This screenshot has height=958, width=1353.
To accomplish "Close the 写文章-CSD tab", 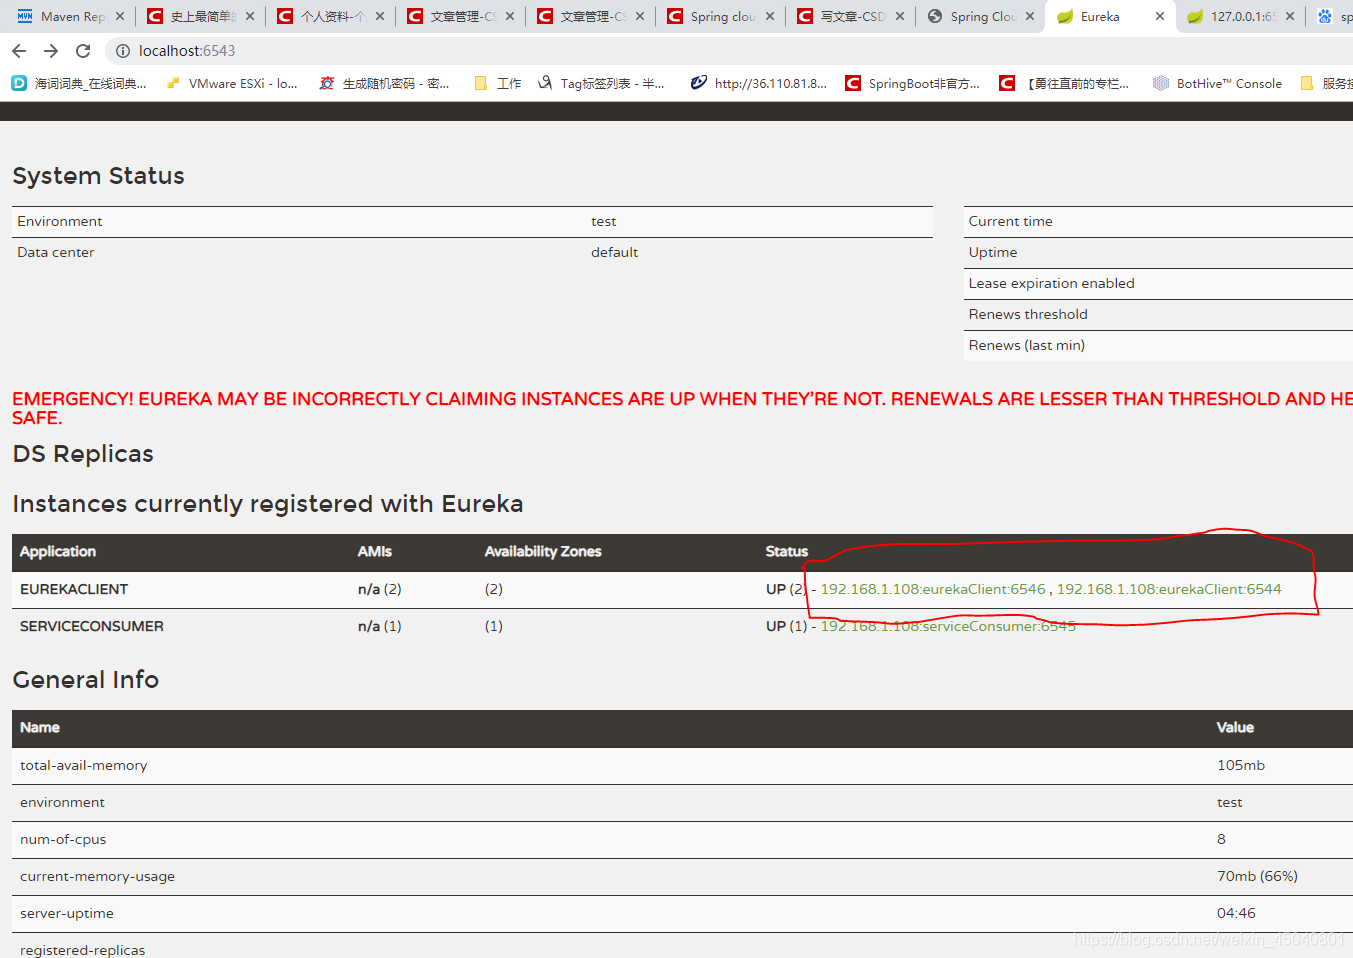I will 900,17.
